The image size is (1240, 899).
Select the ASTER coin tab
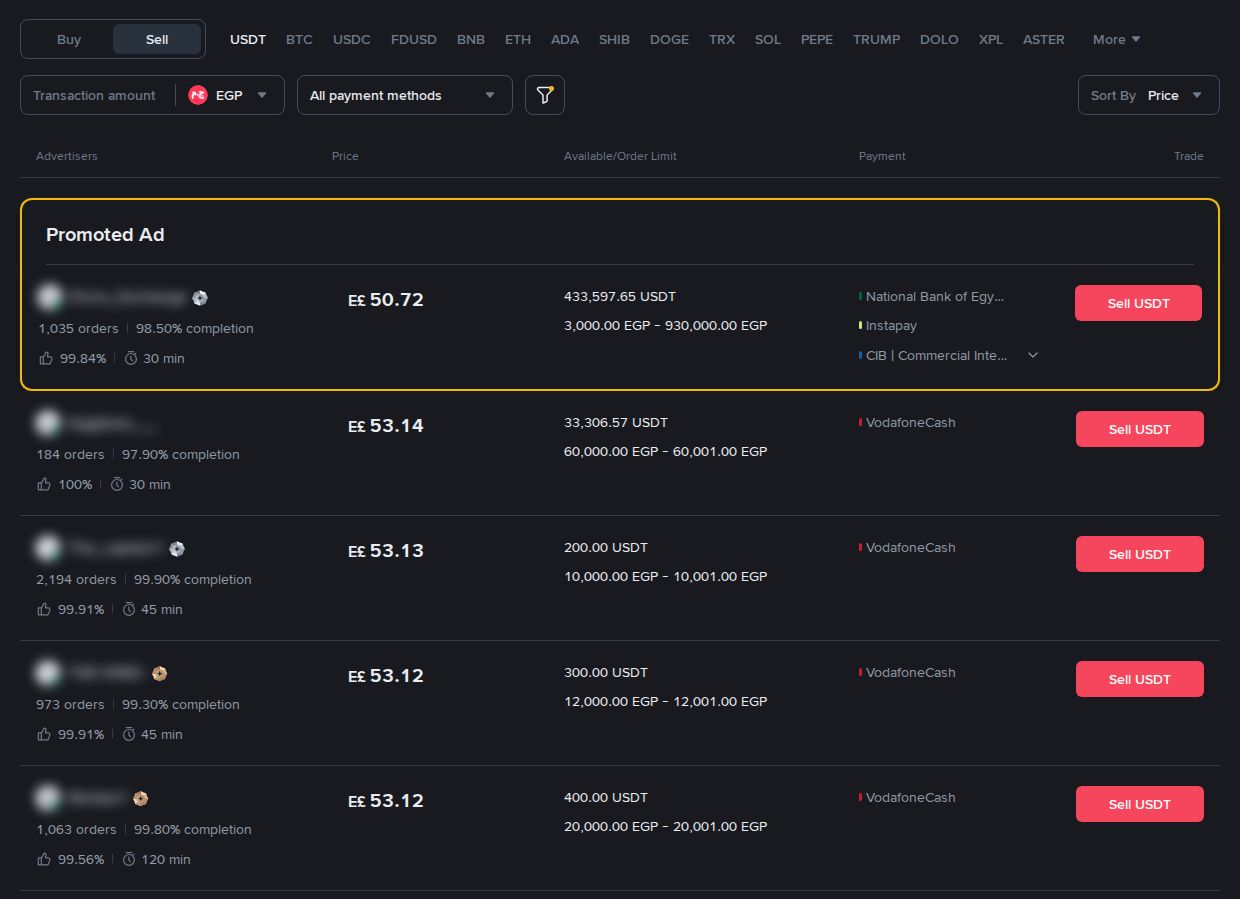point(1044,39)
